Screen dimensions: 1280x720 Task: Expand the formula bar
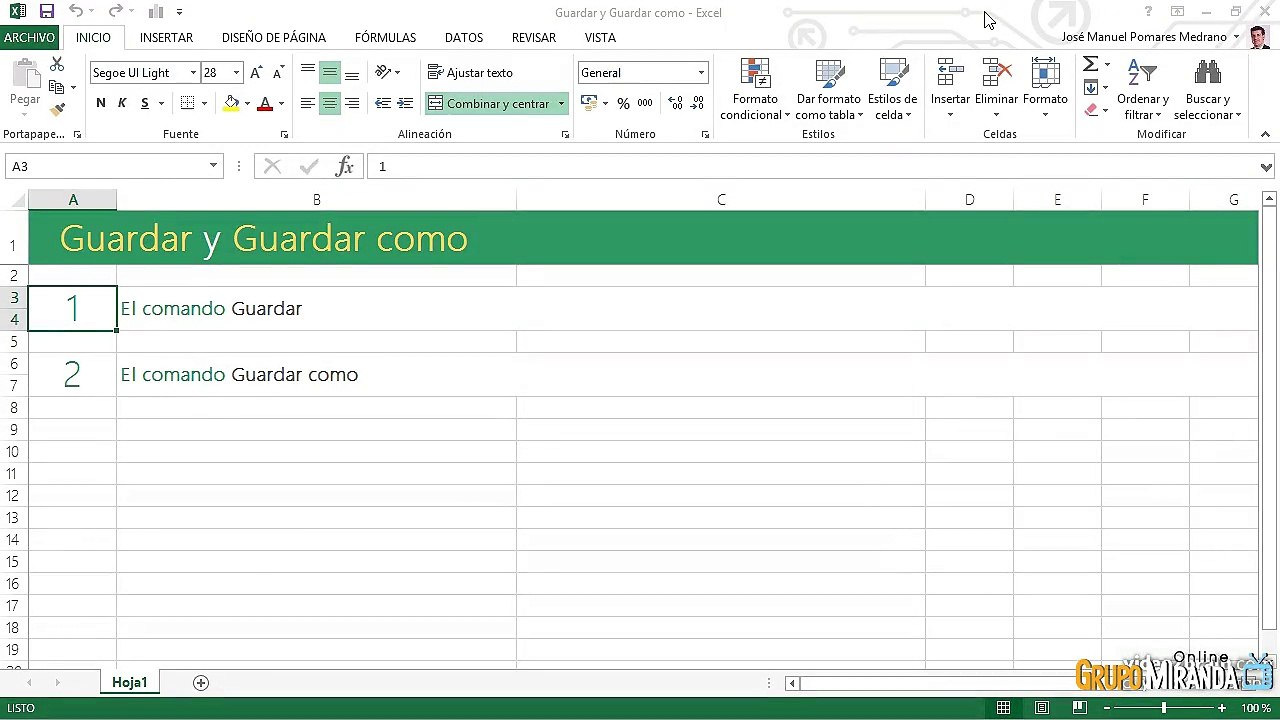click(x=1266, y=167)
